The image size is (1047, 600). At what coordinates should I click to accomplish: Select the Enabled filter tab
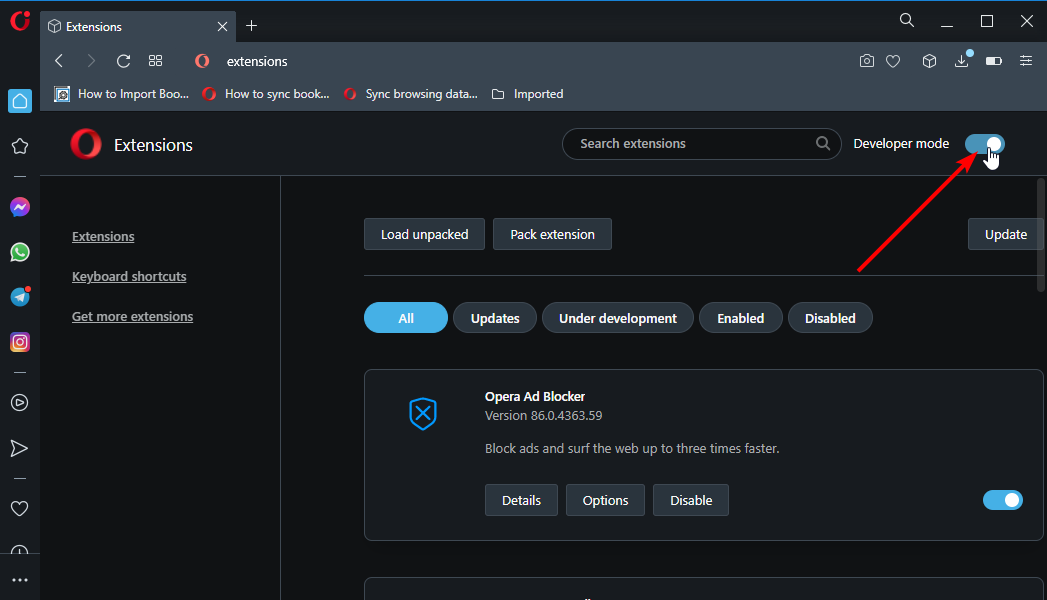(x=740, y=318)
